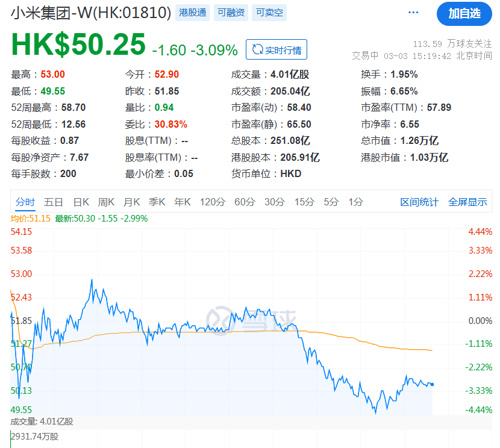This screenshot has height=448, width=500.
Task: Click the 委比 value 30.83%
Action: [171, 124]
